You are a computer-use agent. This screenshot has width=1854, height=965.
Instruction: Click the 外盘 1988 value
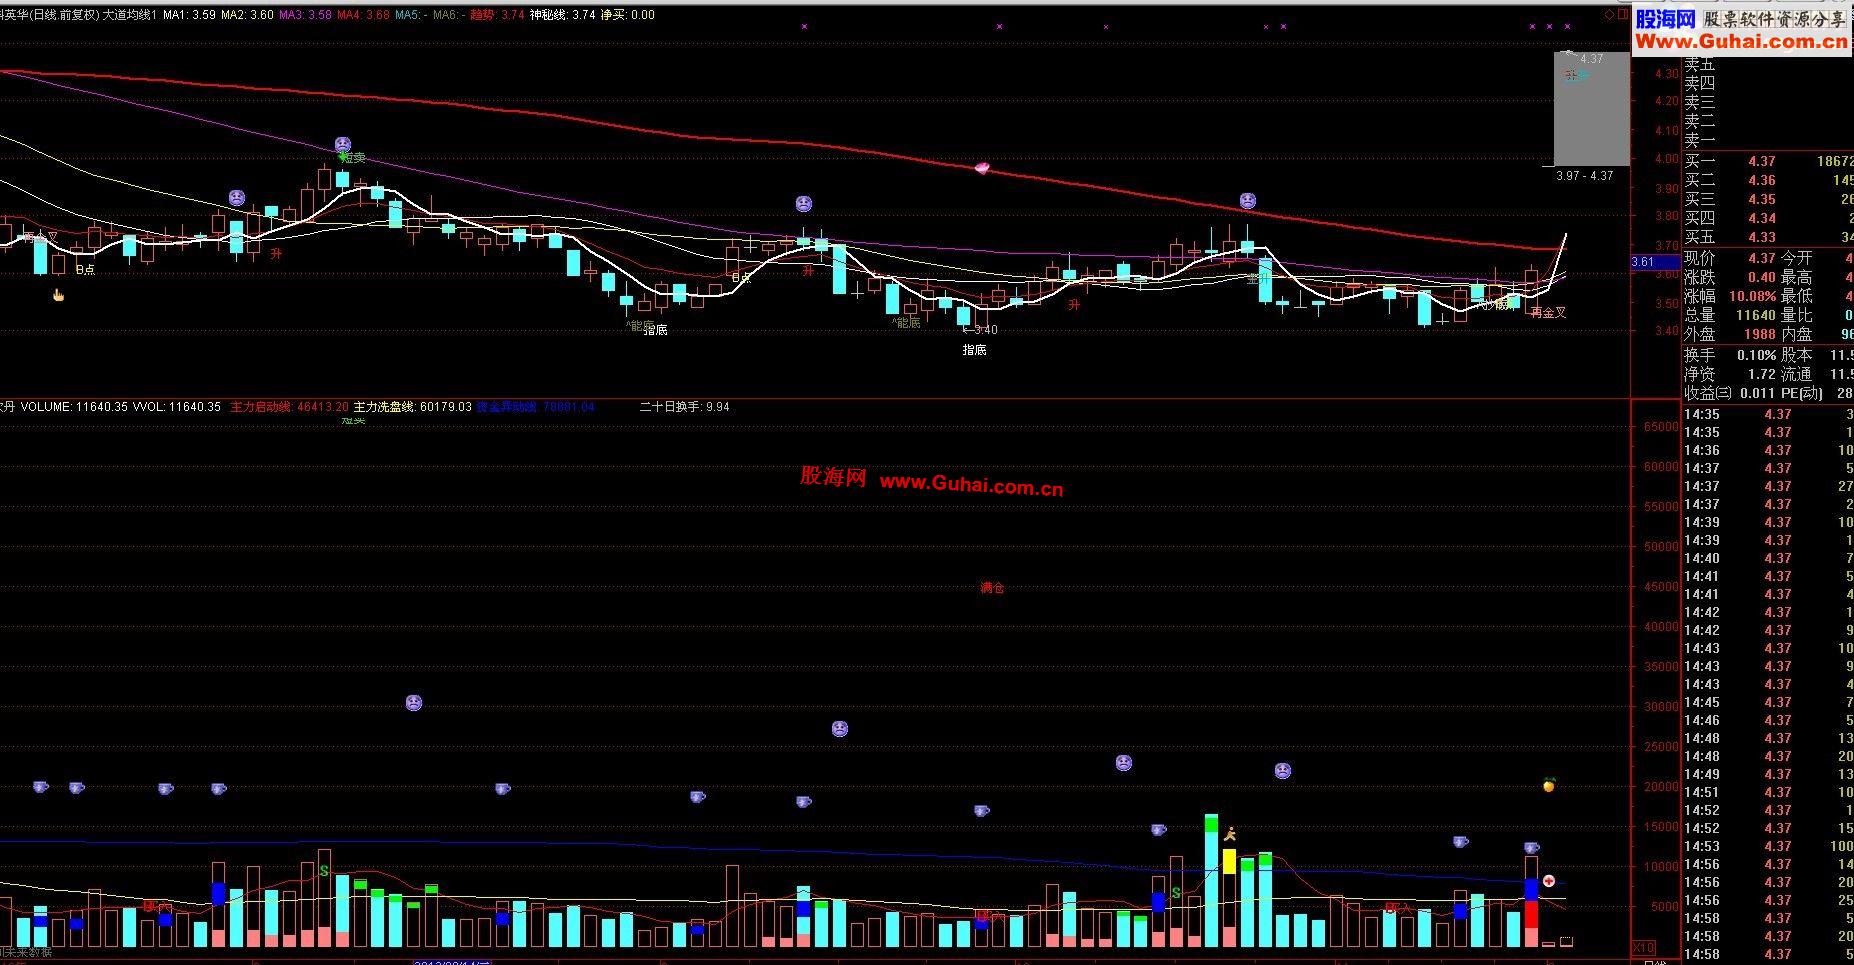1760,334
